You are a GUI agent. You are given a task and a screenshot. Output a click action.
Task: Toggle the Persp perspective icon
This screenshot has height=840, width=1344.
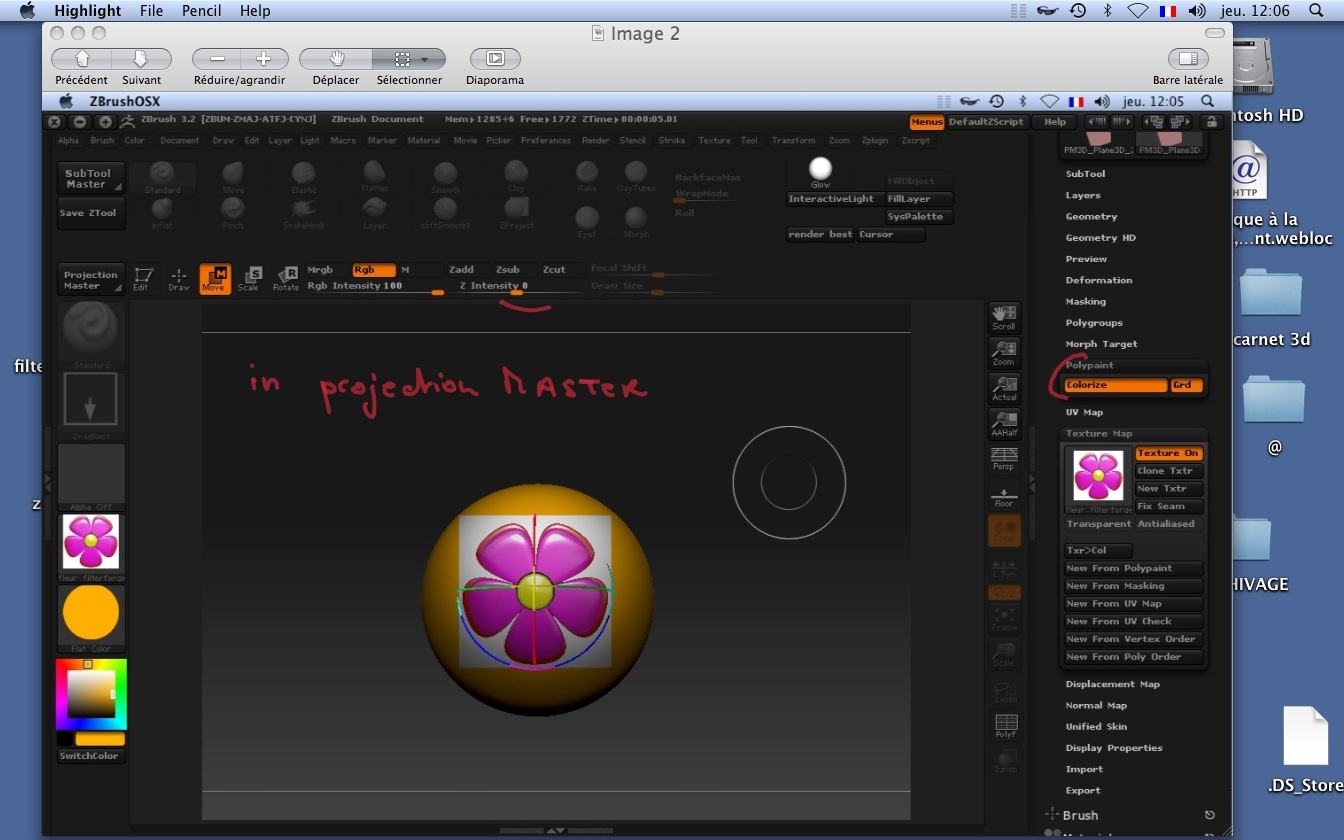[x=1004, y=460]
